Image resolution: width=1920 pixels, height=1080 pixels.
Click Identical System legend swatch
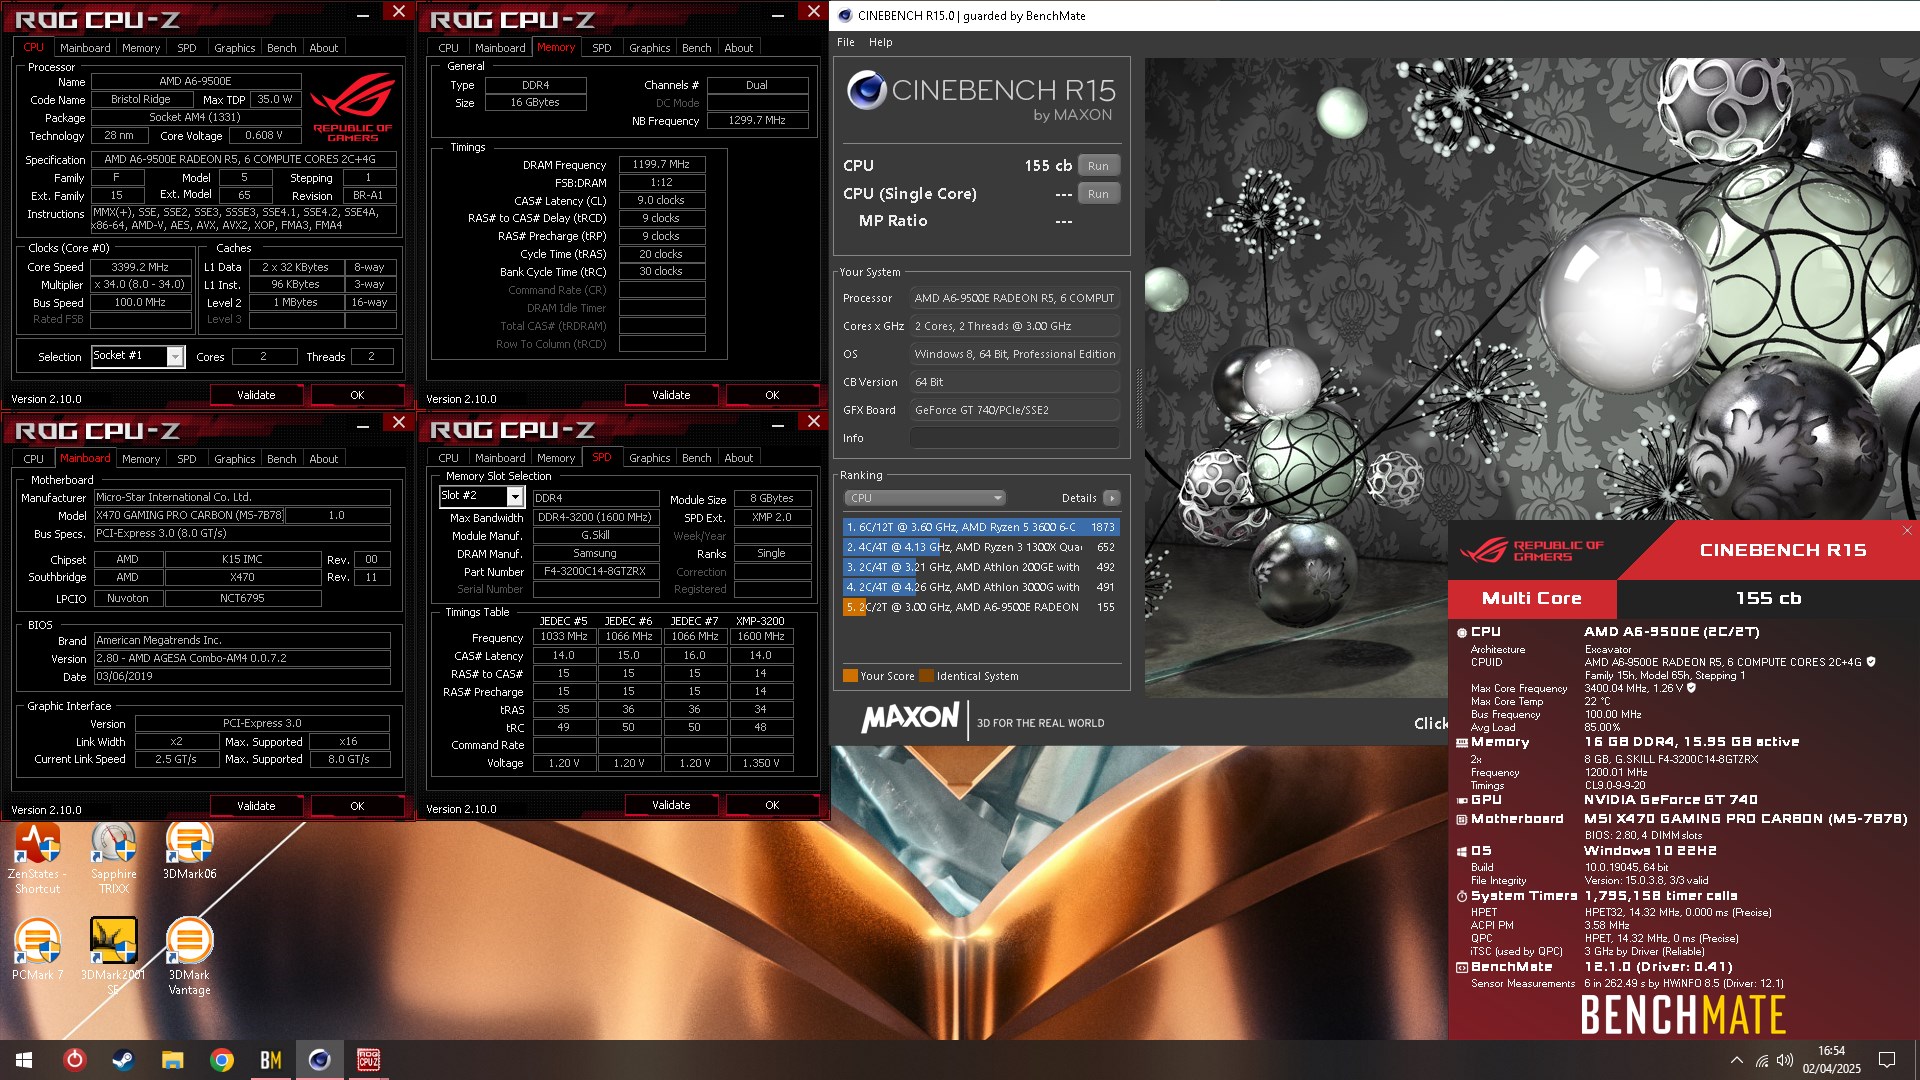click(926, 676)
